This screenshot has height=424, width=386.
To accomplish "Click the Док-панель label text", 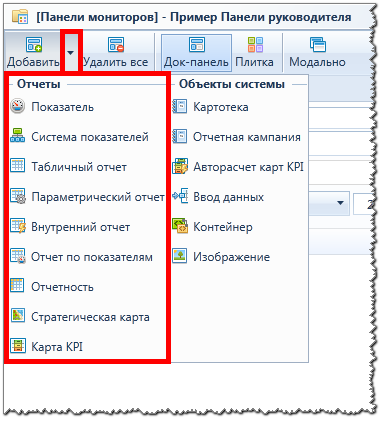I will pos(196,62).
